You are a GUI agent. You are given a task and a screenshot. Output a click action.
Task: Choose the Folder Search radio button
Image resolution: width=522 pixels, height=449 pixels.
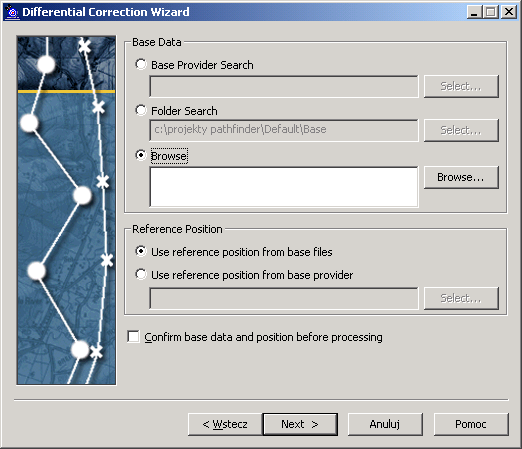tap(141, 110)
